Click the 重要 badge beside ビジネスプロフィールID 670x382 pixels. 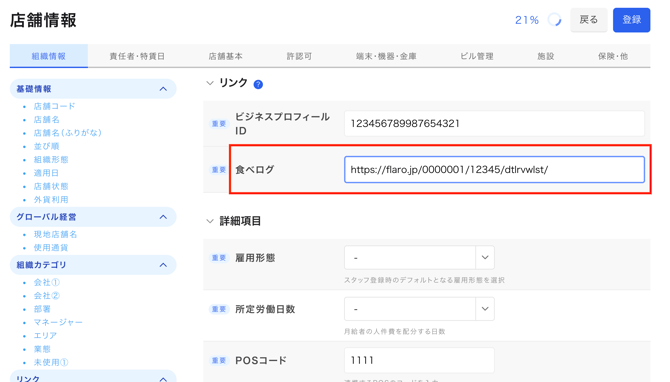point(219,123)
